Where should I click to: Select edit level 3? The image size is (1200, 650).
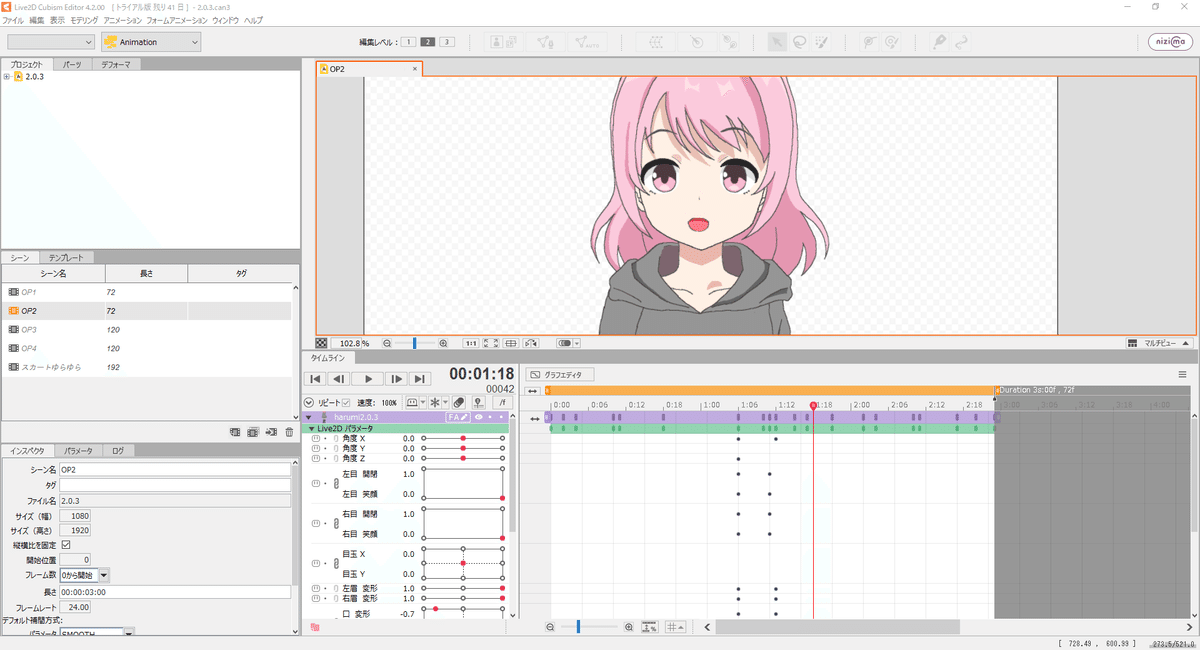[447, 42]
